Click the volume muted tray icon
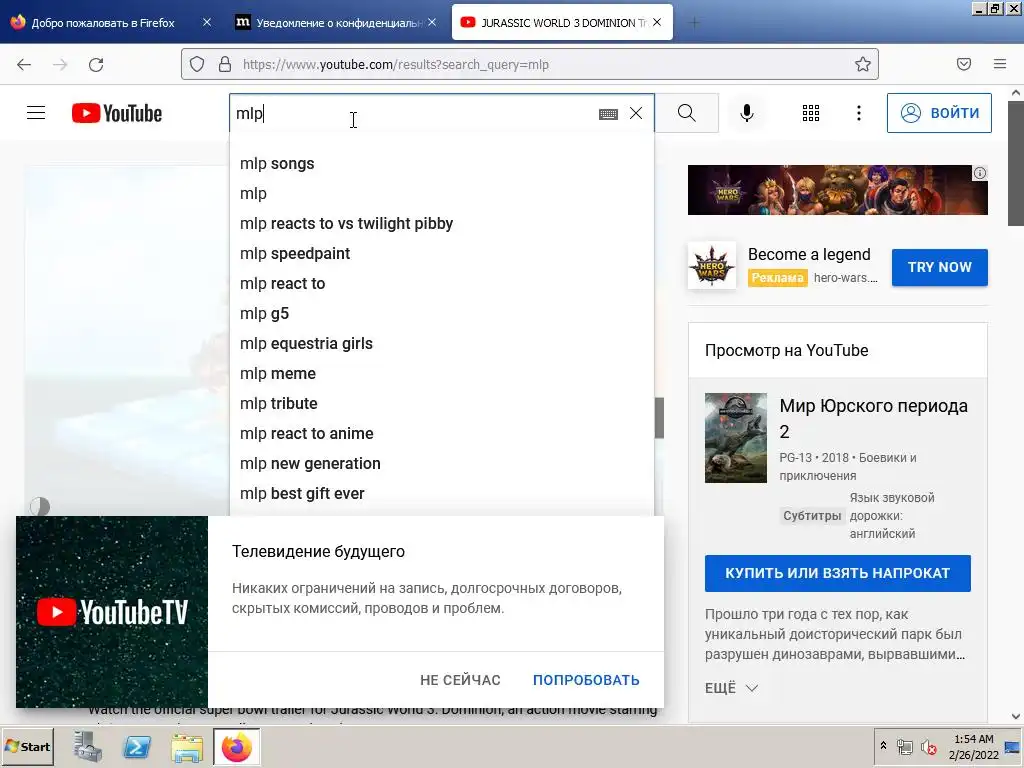This screenshot has height=768, width=1024. 928,748
